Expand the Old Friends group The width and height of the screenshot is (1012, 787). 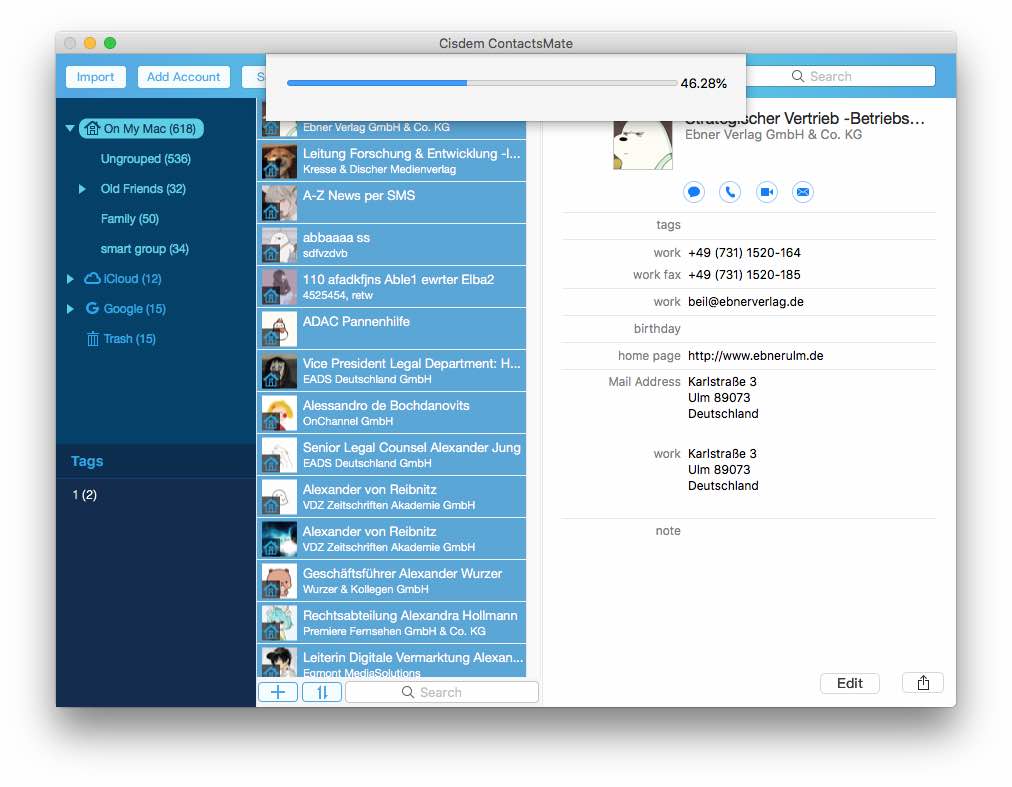click(82, 189)
